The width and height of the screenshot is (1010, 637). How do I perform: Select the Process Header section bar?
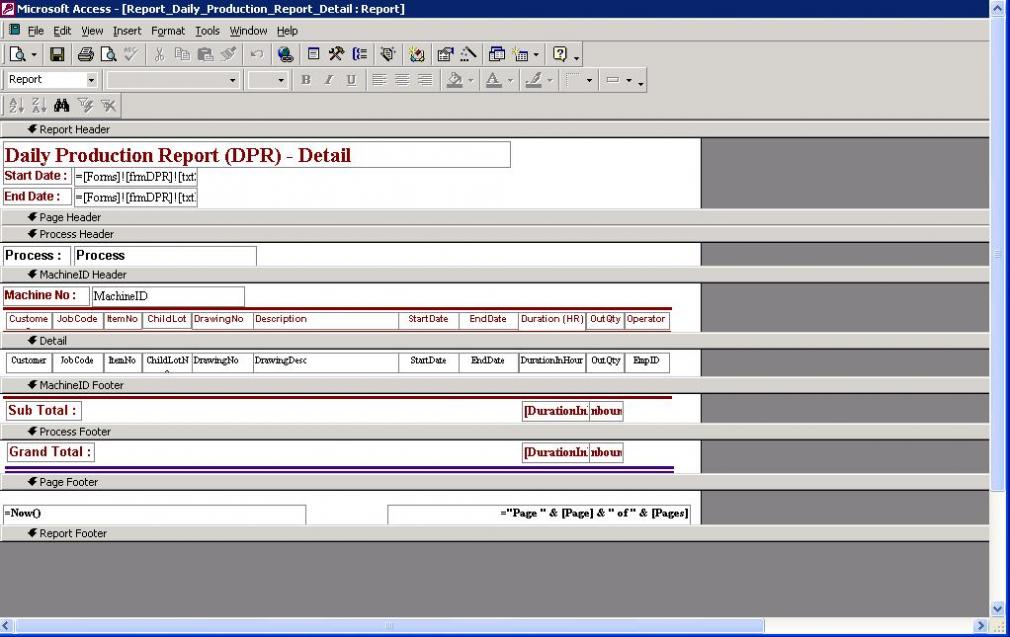click(495, 234)
